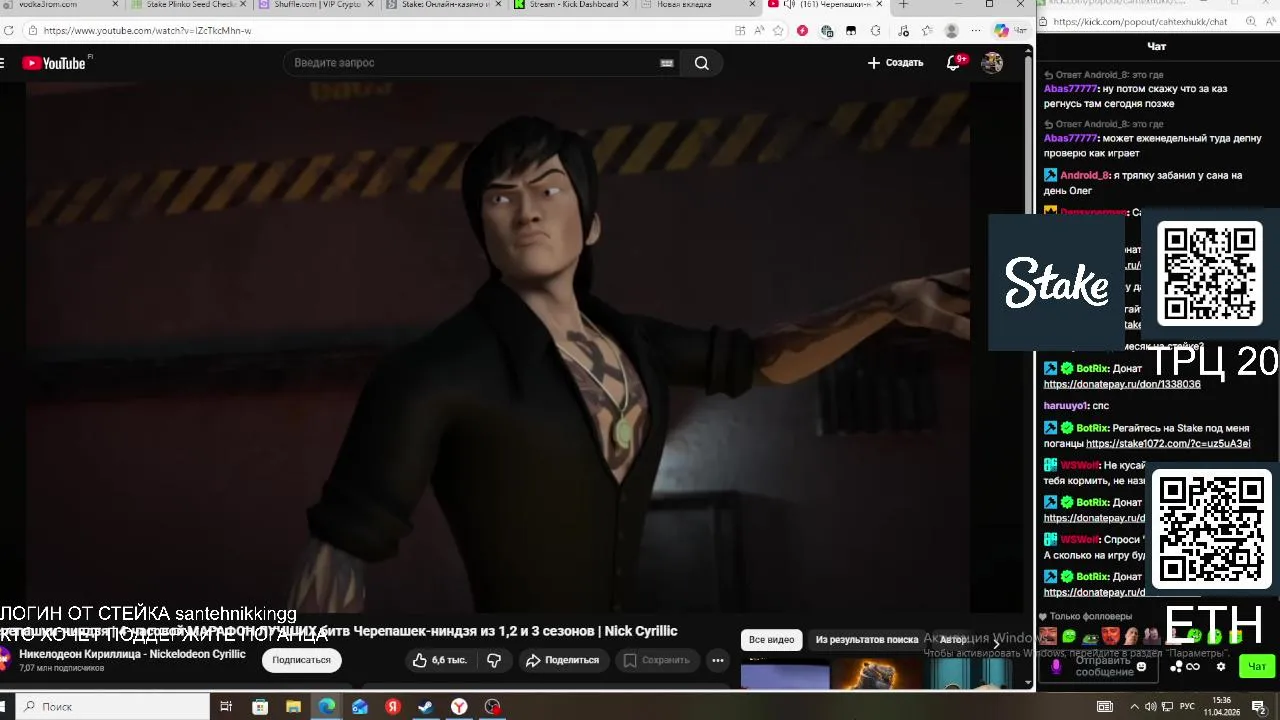Open File Explorer from the taskbar
Screen dimensions: 1280x720
coord(293,706)
